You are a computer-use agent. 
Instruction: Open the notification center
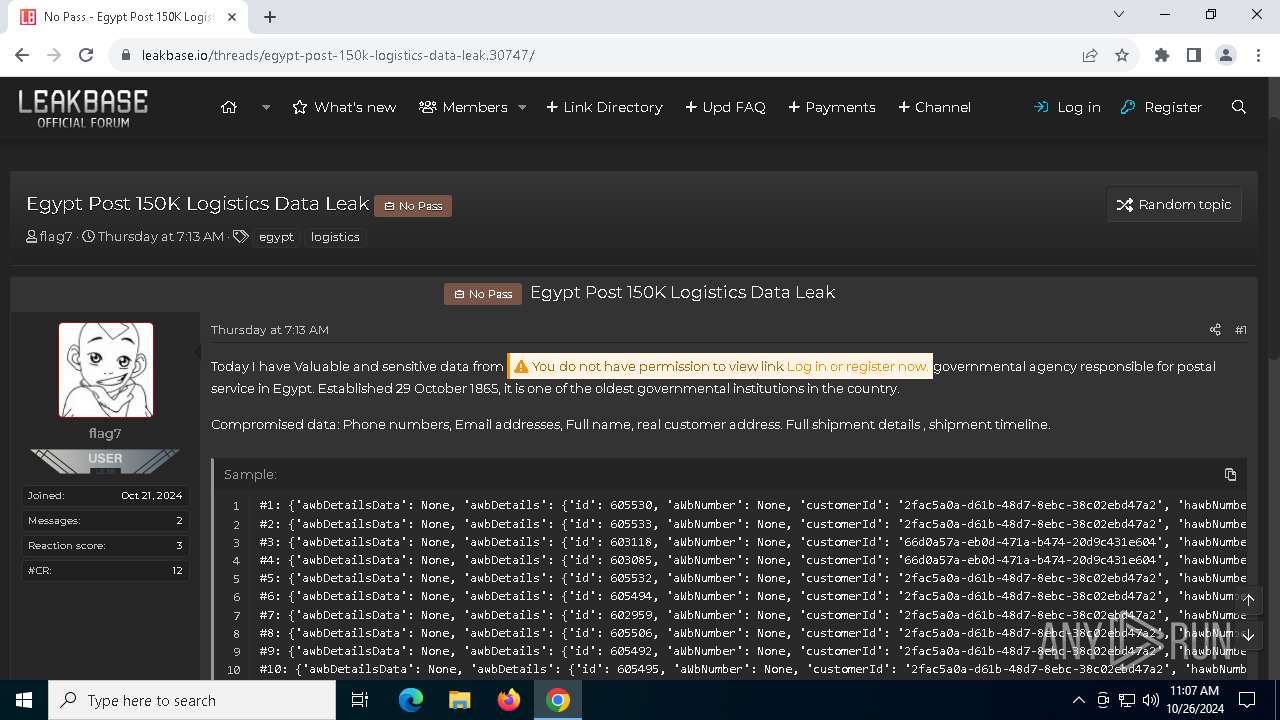1246,700
